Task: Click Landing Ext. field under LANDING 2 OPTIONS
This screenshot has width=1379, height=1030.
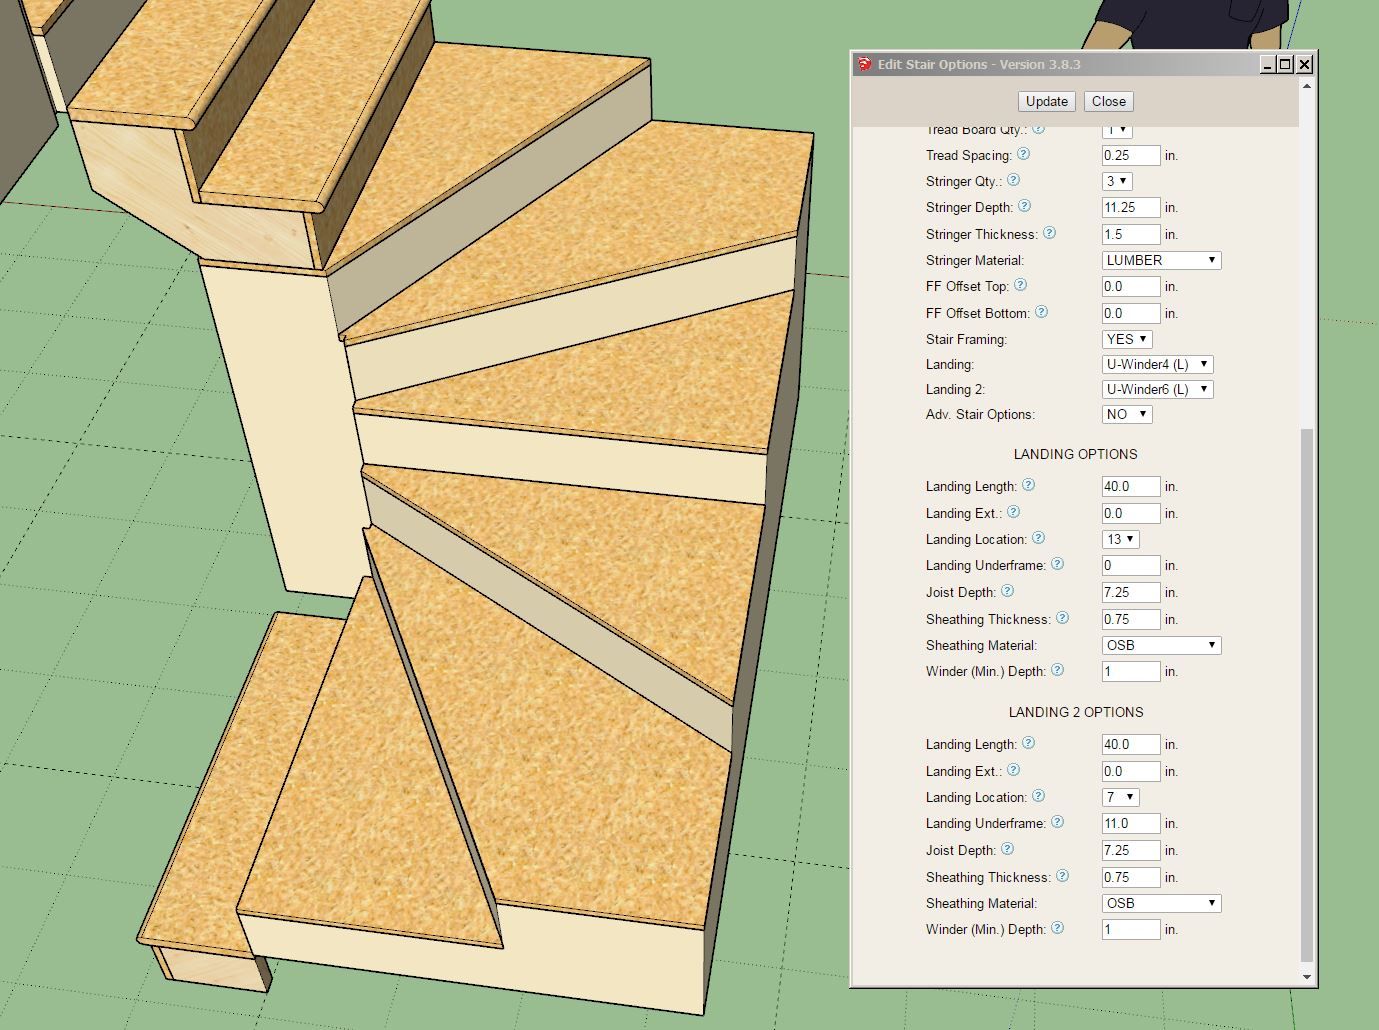Action: click(x=1131, y=771)
